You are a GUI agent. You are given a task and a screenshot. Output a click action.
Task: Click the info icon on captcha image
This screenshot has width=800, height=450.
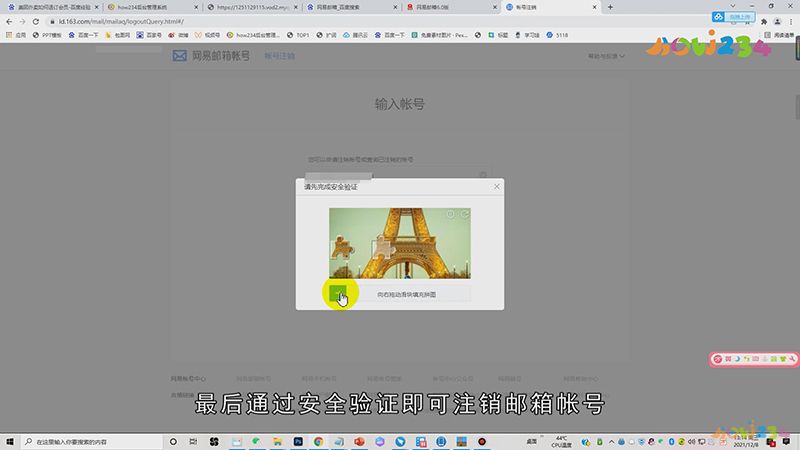[451, 214]
